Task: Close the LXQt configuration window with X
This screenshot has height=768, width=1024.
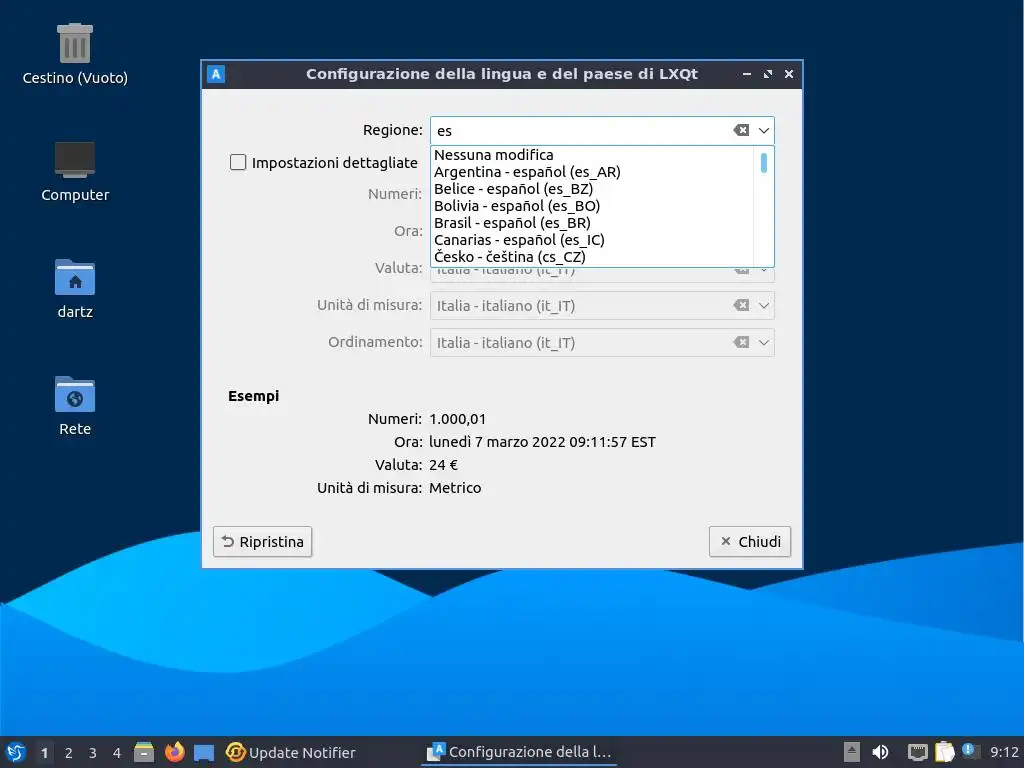Action: click(x=789, y=74)
